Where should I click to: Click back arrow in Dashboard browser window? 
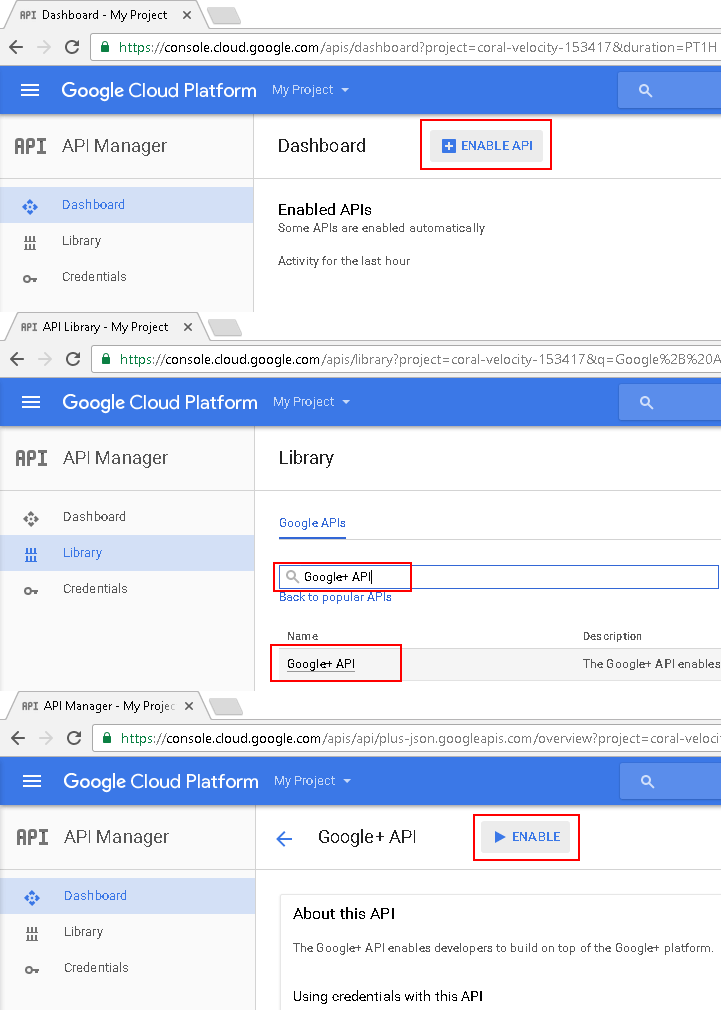tap(16, 47)
